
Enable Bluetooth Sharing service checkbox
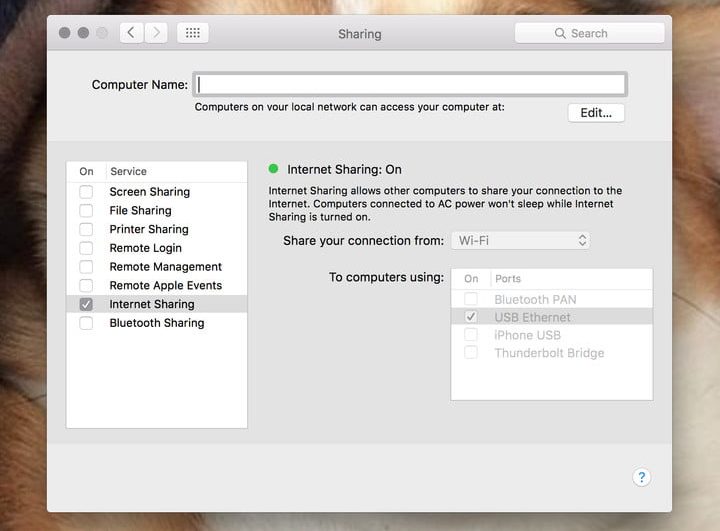pos(87,323)
